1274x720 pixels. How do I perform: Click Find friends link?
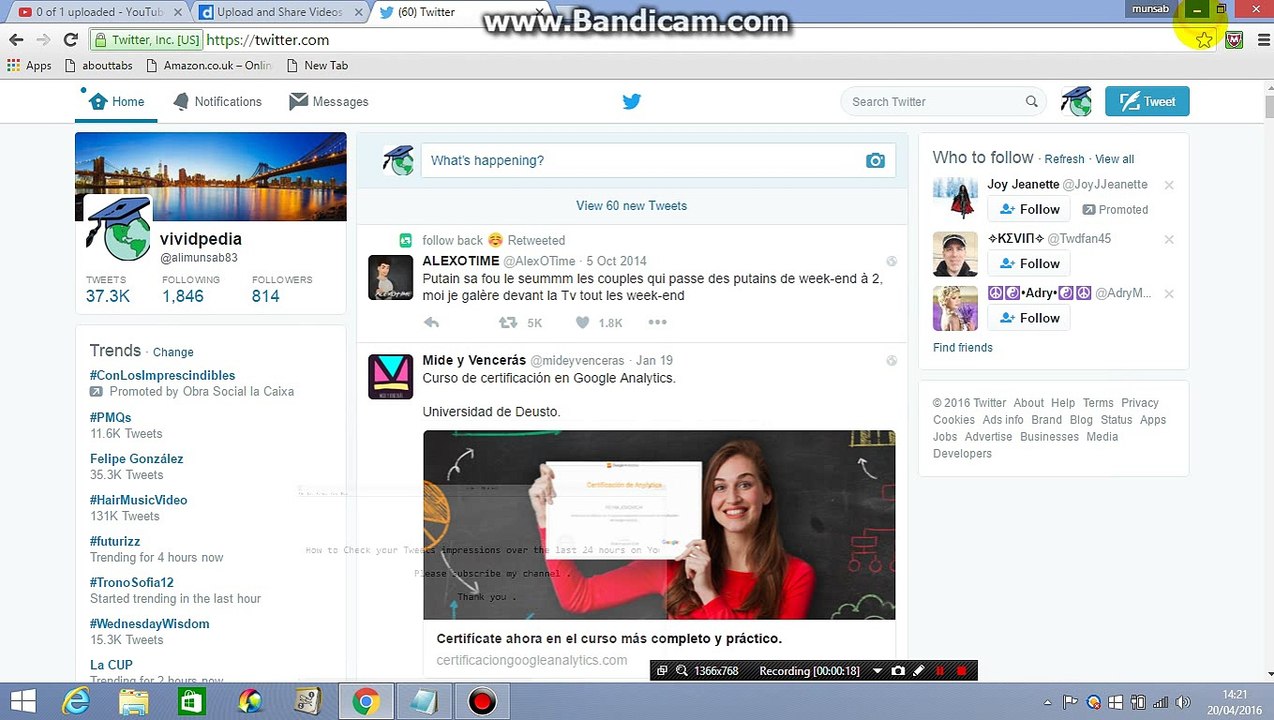click(962, 348)
